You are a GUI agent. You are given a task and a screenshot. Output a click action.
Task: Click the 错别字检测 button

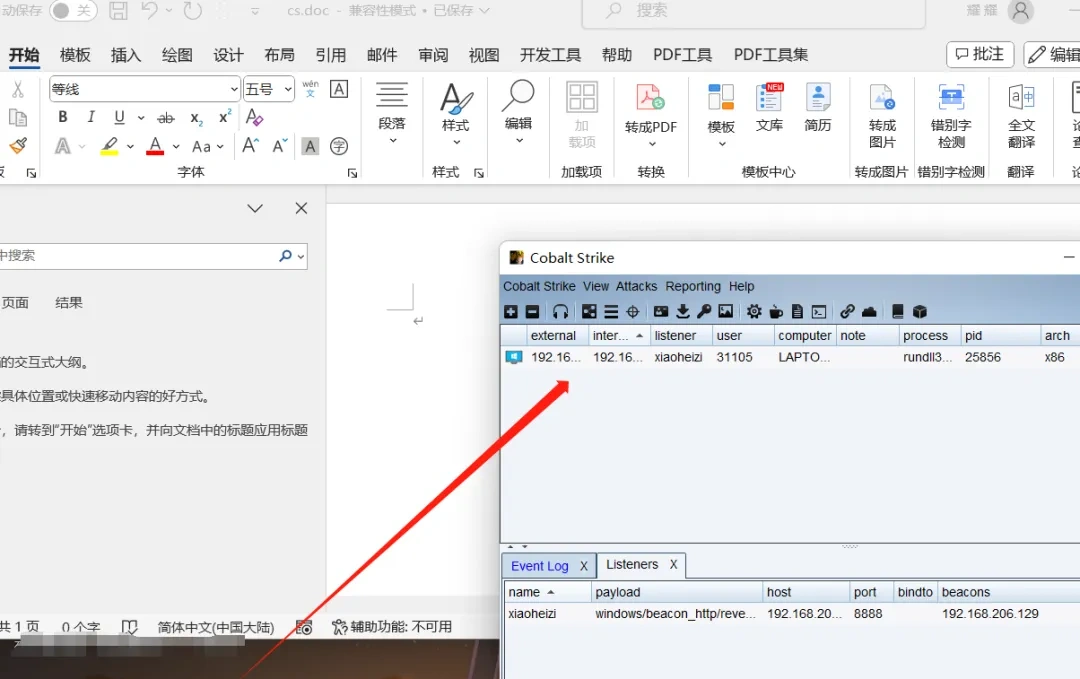click(x=951, y=116)
